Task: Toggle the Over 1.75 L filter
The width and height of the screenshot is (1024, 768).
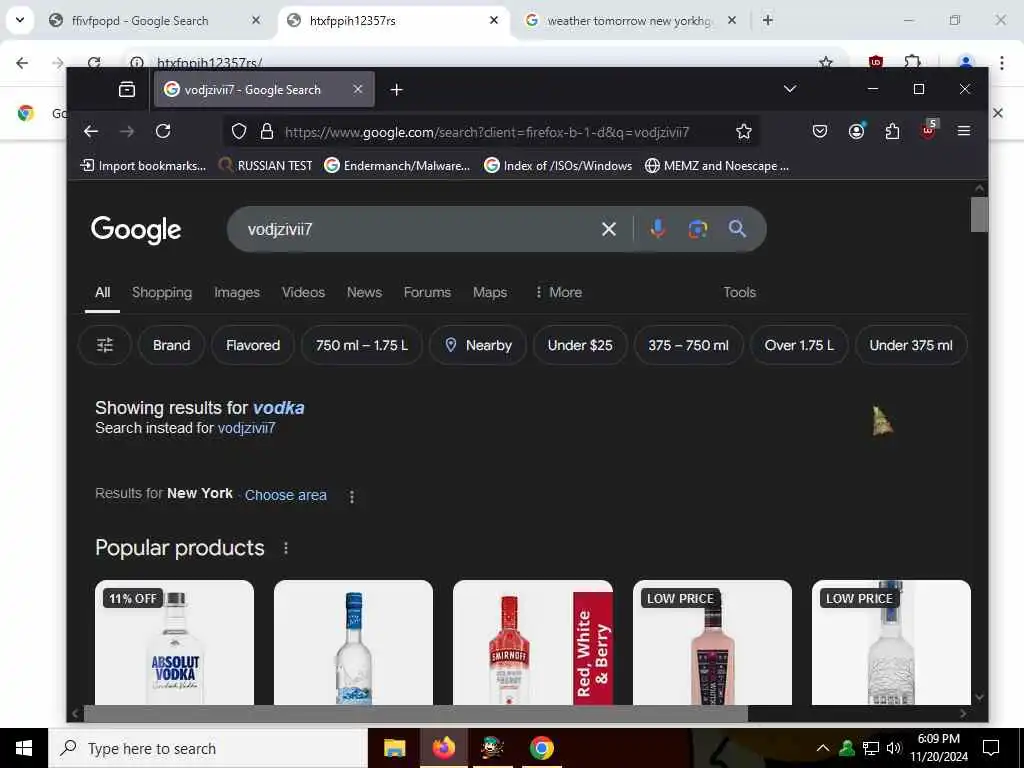Action: pyautogui.click(x=799, y=345)
